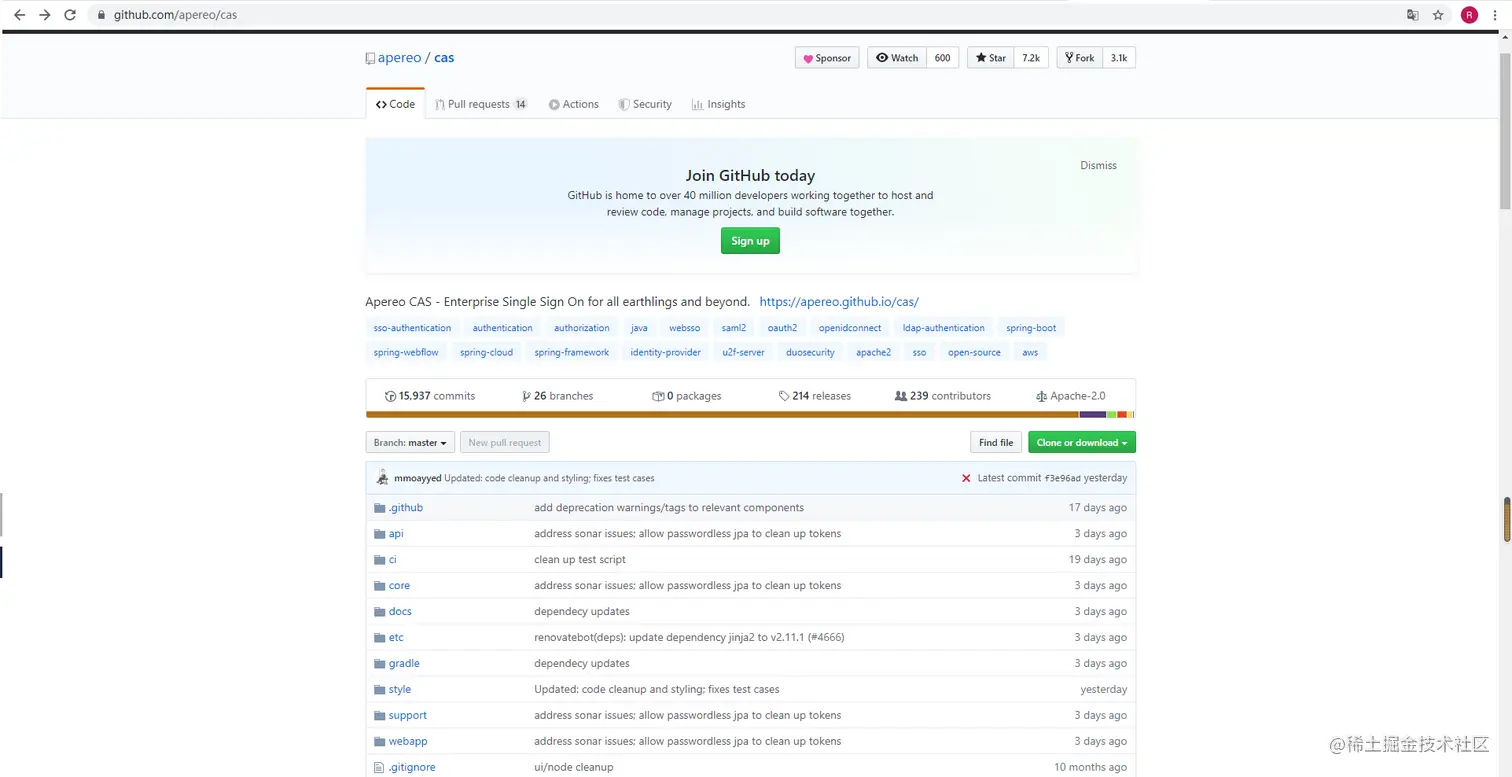Click the language breakdown color bar
This screenshot has width=1512, height=777.
[750, 414]
